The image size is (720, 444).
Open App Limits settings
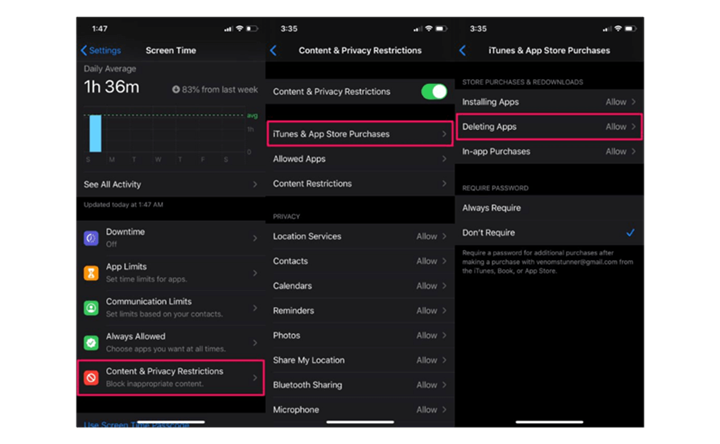click(x=171, y=273)
